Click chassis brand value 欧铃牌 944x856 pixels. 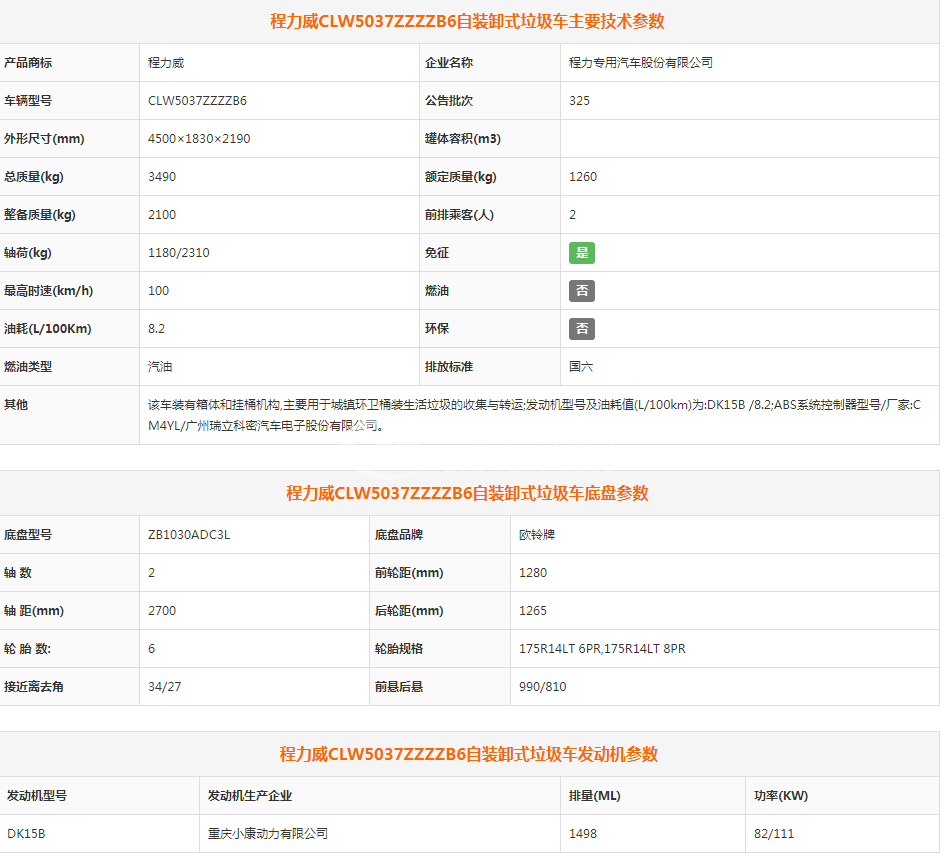coord(537,535)
